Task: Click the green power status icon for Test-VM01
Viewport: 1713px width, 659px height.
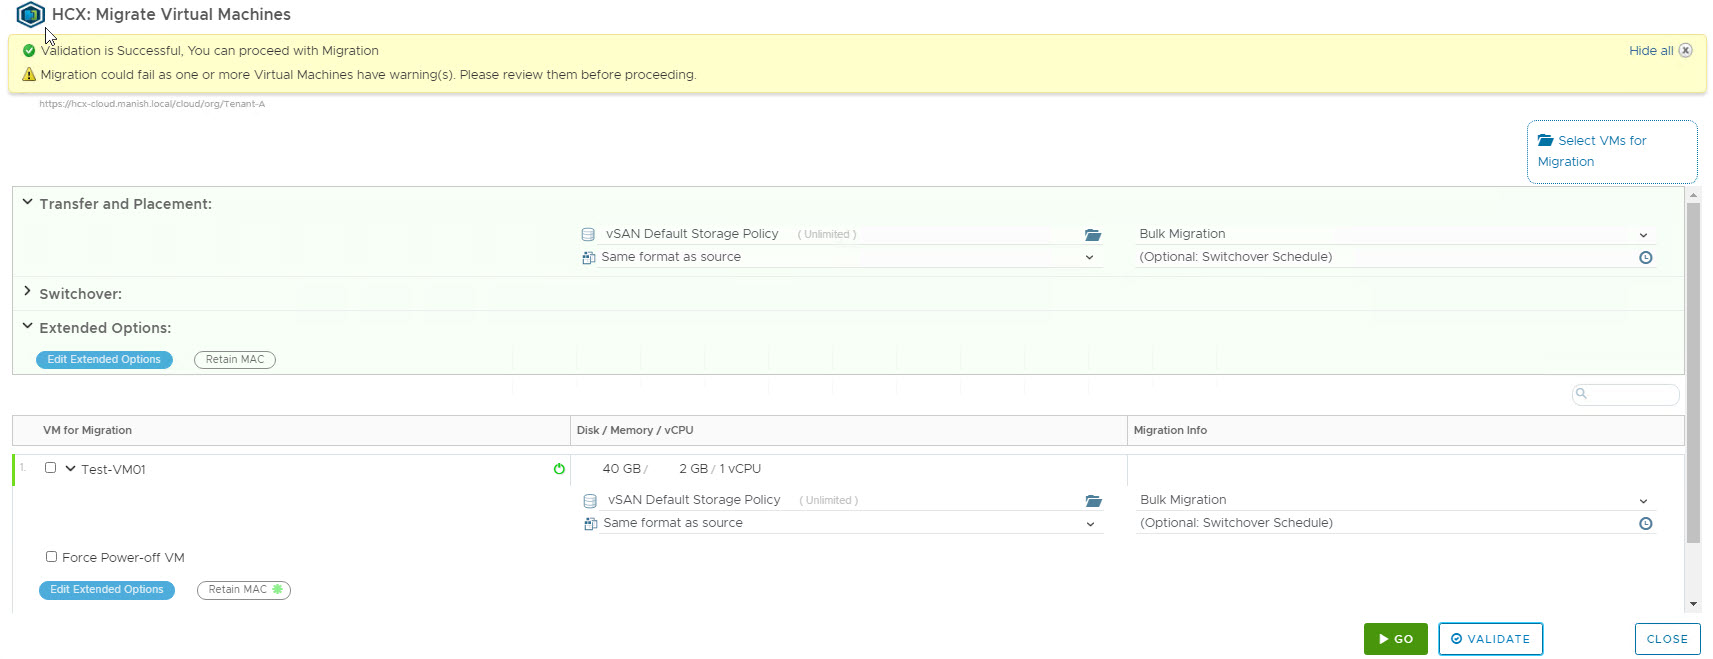Action: (559, 469)
